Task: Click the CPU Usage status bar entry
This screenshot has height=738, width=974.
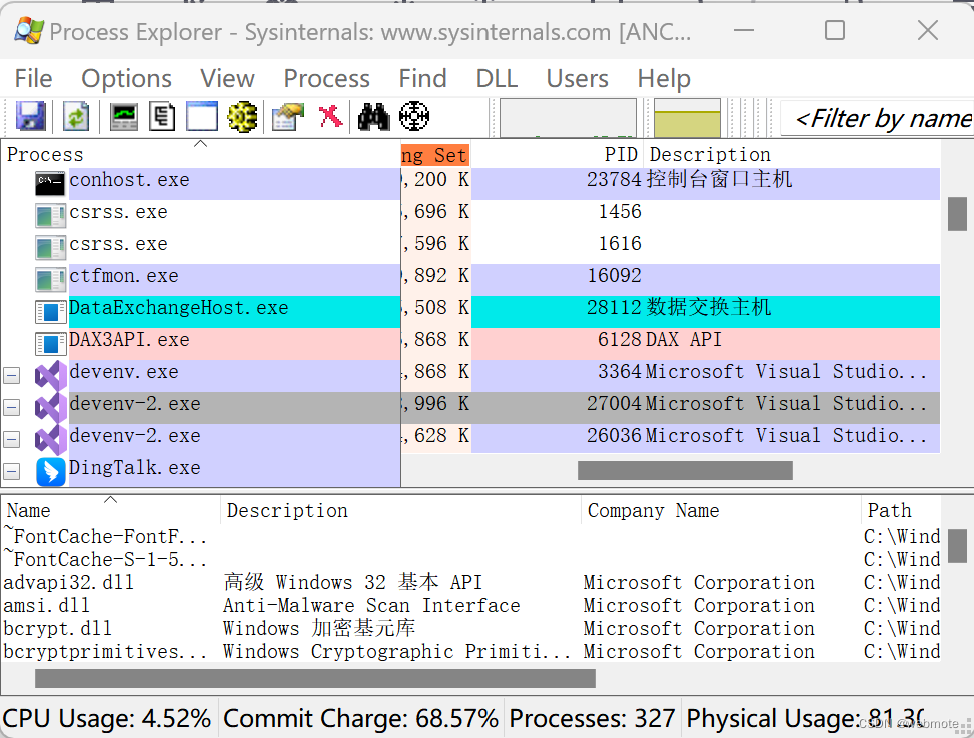Action: click(107, 719)
